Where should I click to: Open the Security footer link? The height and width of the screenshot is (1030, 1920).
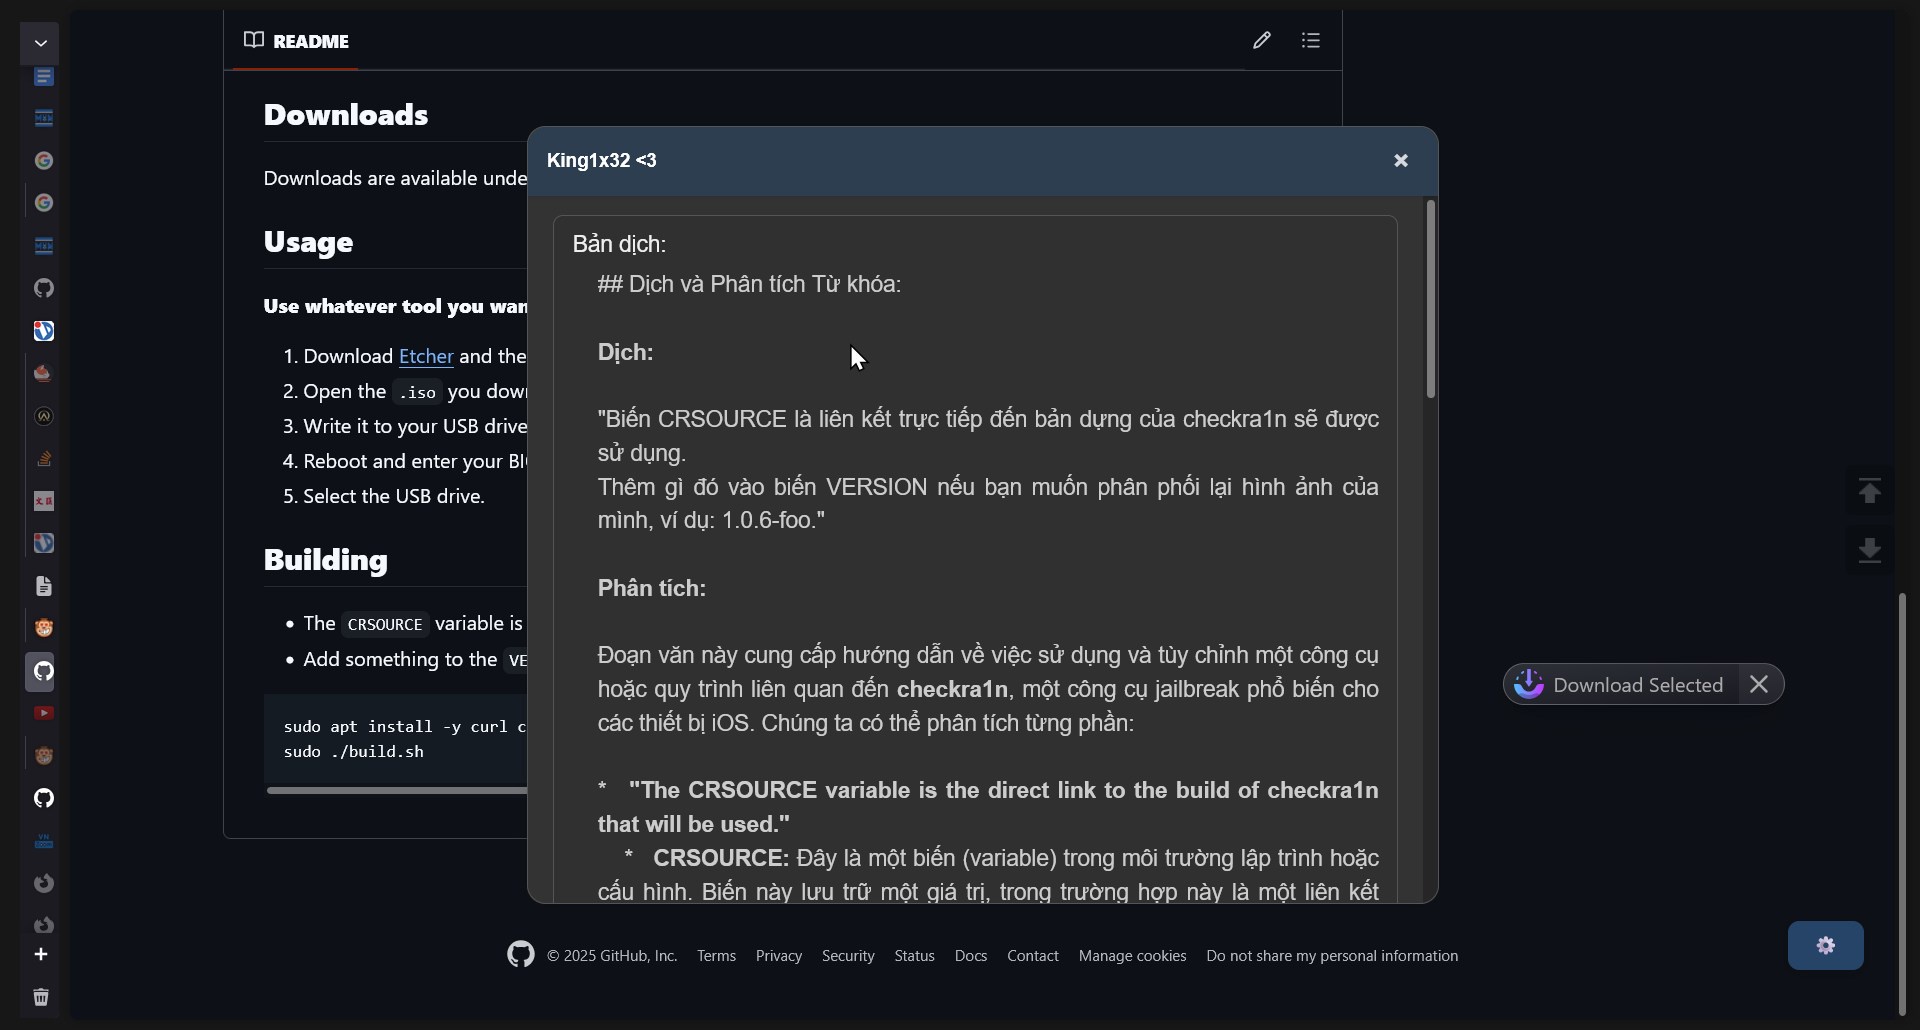848,956
